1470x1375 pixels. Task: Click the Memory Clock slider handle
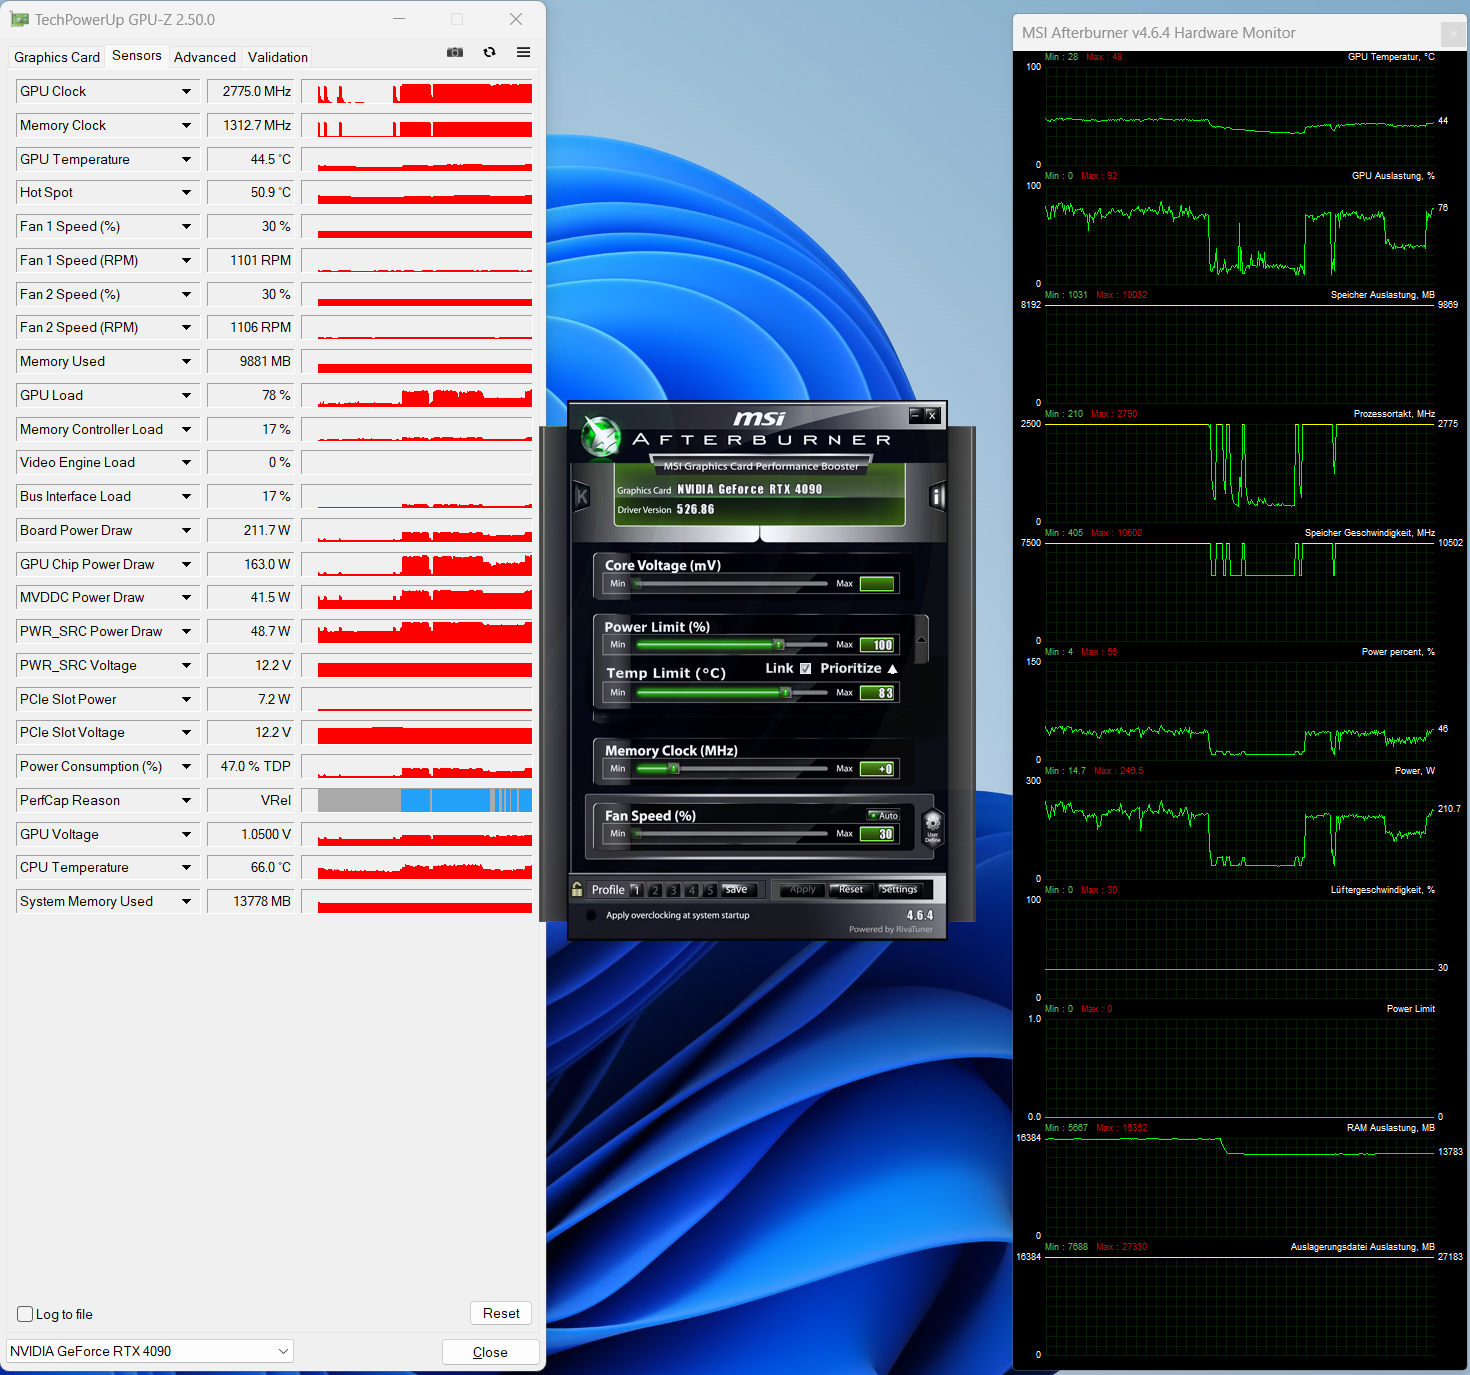tap(674, 769)
